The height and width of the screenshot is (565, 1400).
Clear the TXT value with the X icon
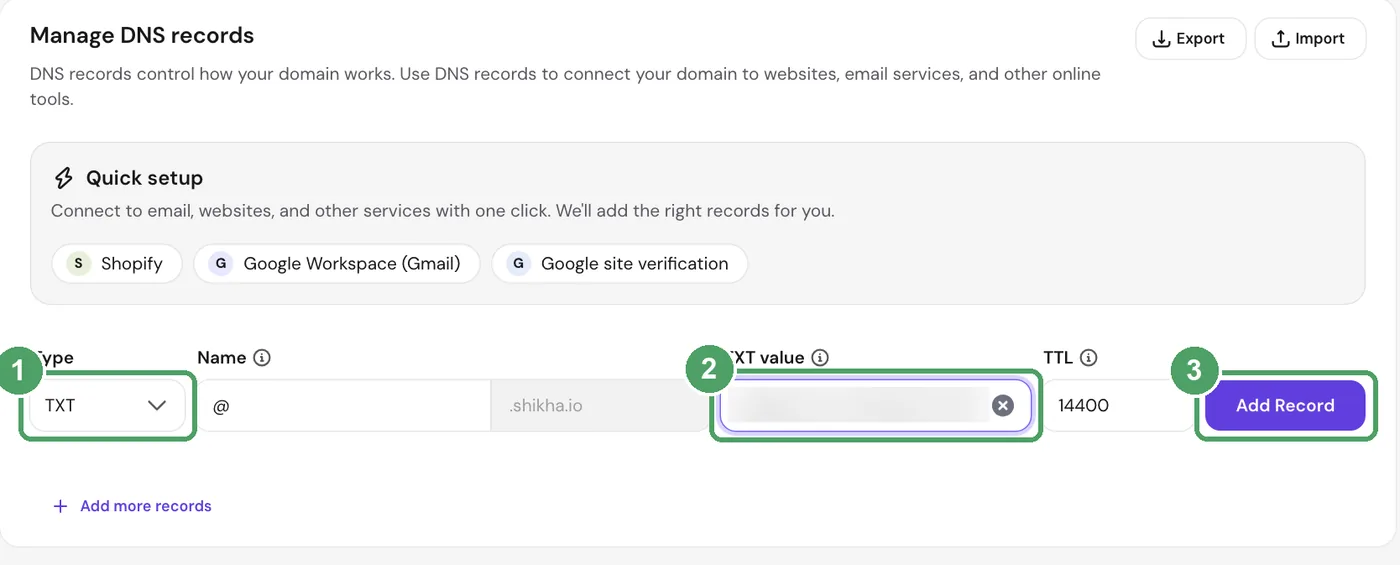click(x=1003, y=405)
